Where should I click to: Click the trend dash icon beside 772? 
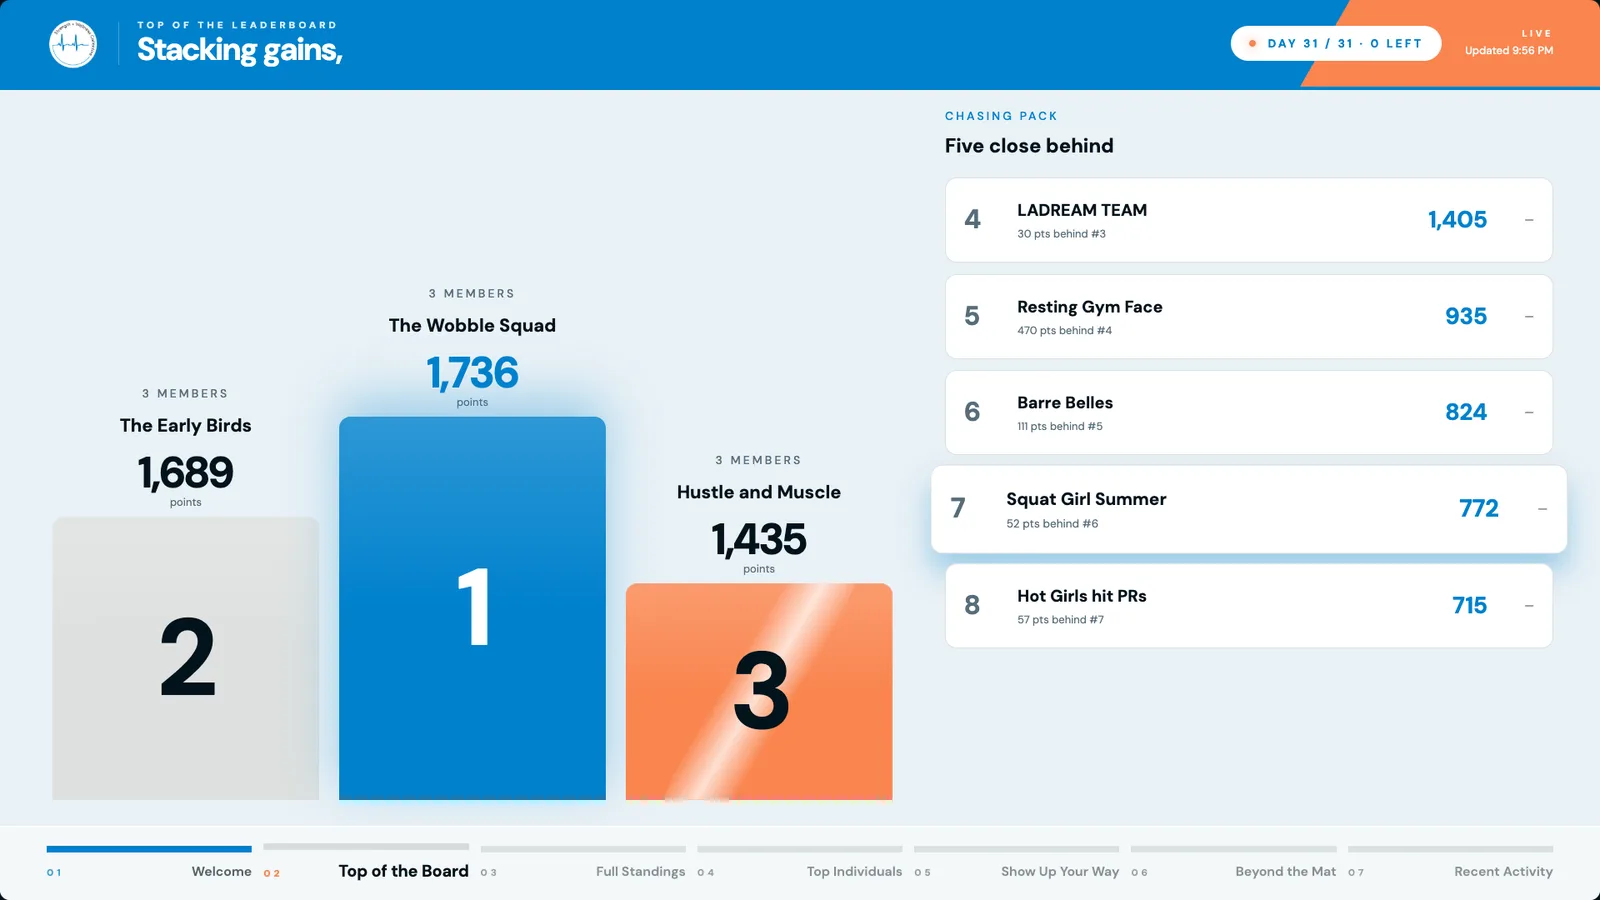[x=1543, y=509]
